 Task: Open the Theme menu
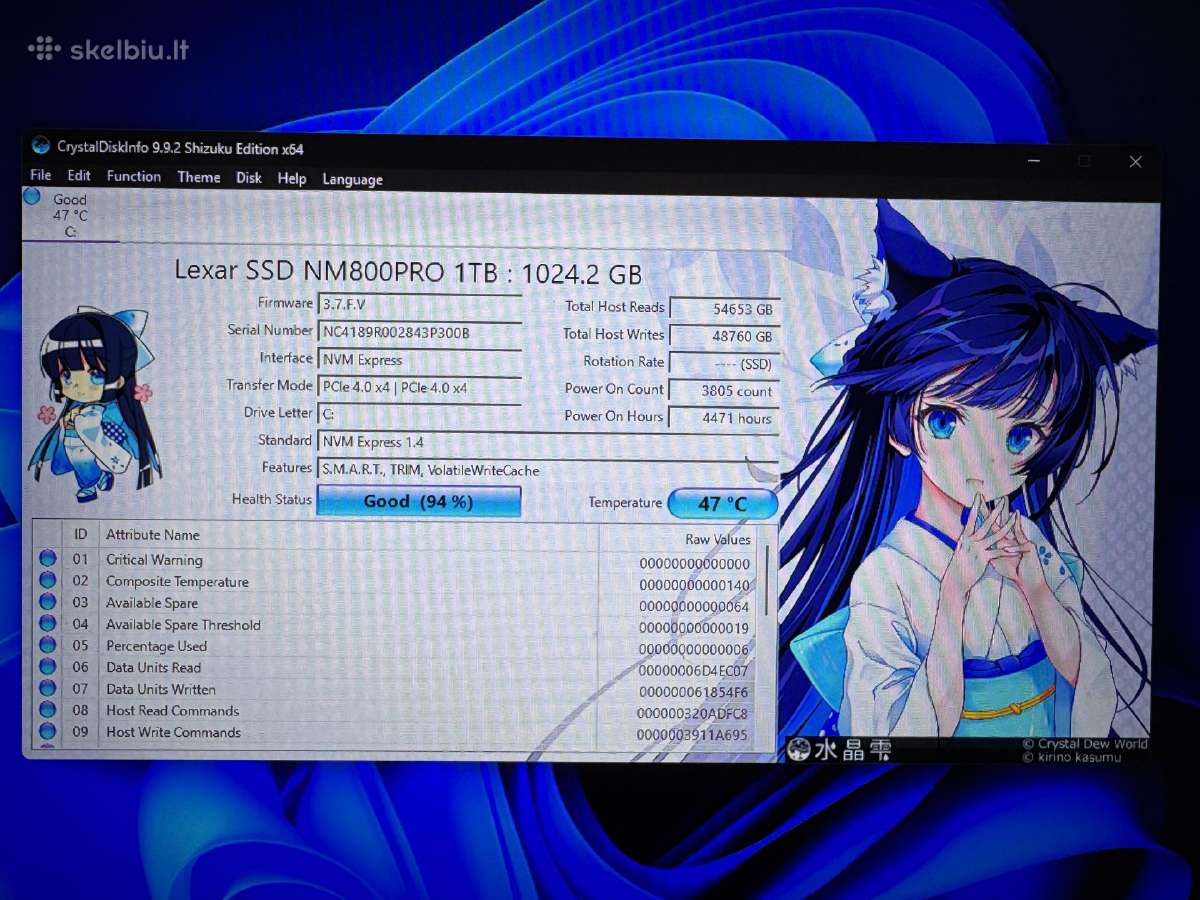(199, 177)
